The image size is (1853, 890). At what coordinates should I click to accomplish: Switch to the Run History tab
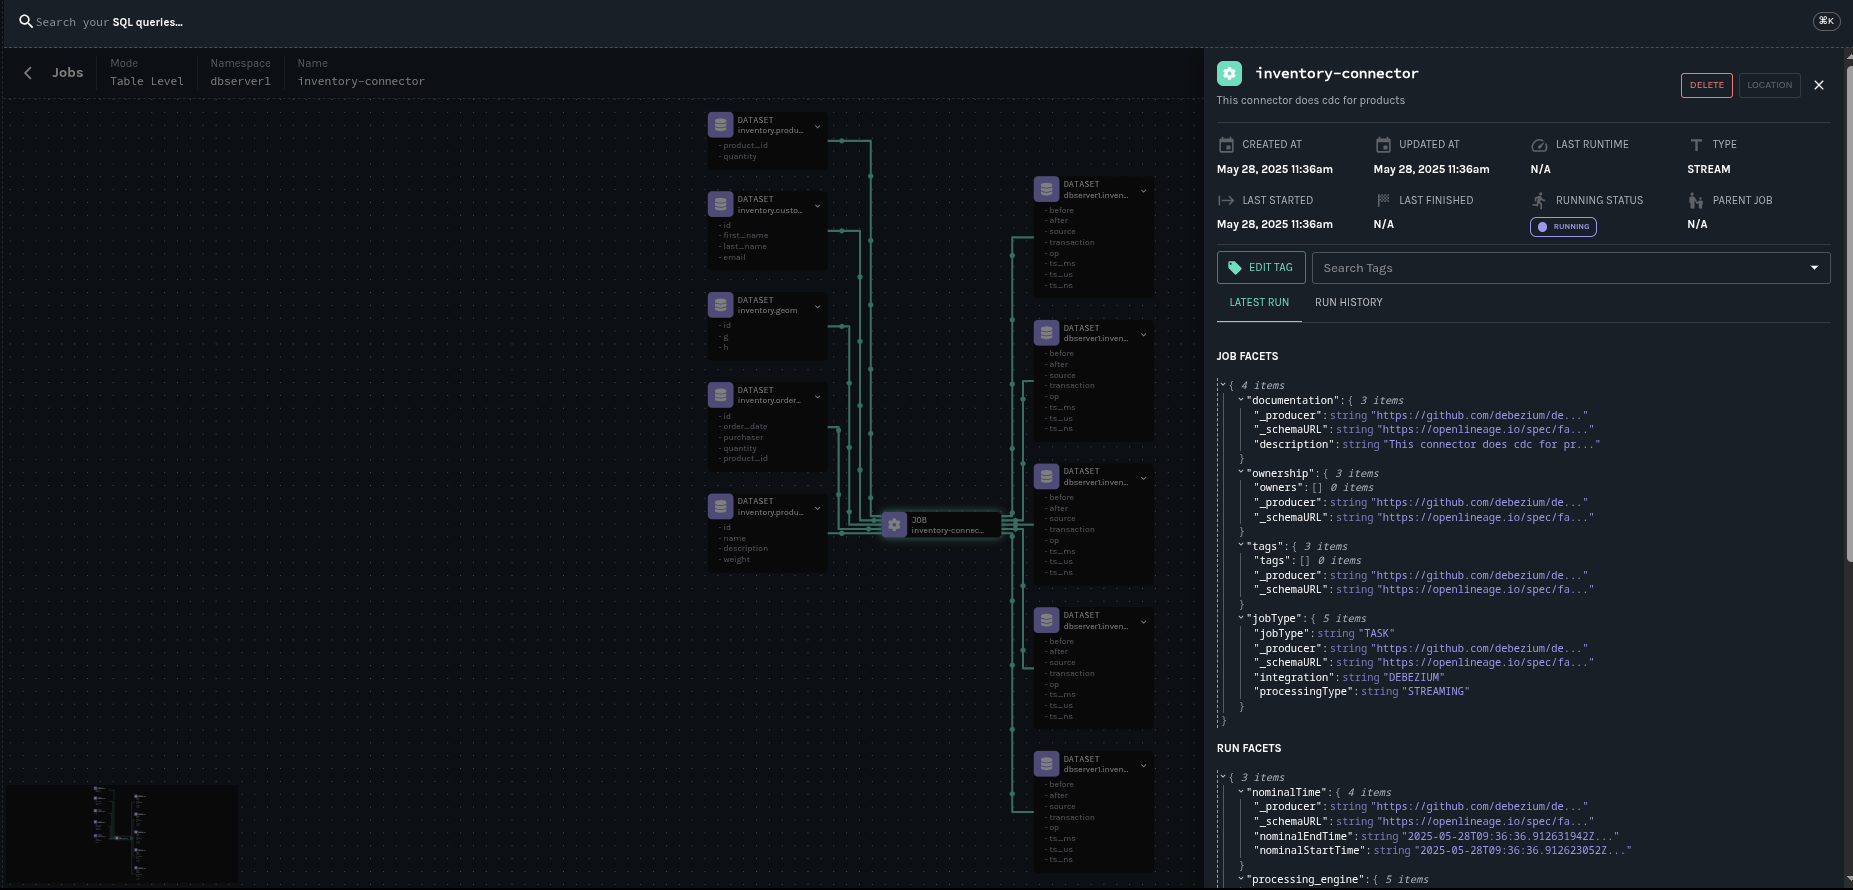(1348, 302)
